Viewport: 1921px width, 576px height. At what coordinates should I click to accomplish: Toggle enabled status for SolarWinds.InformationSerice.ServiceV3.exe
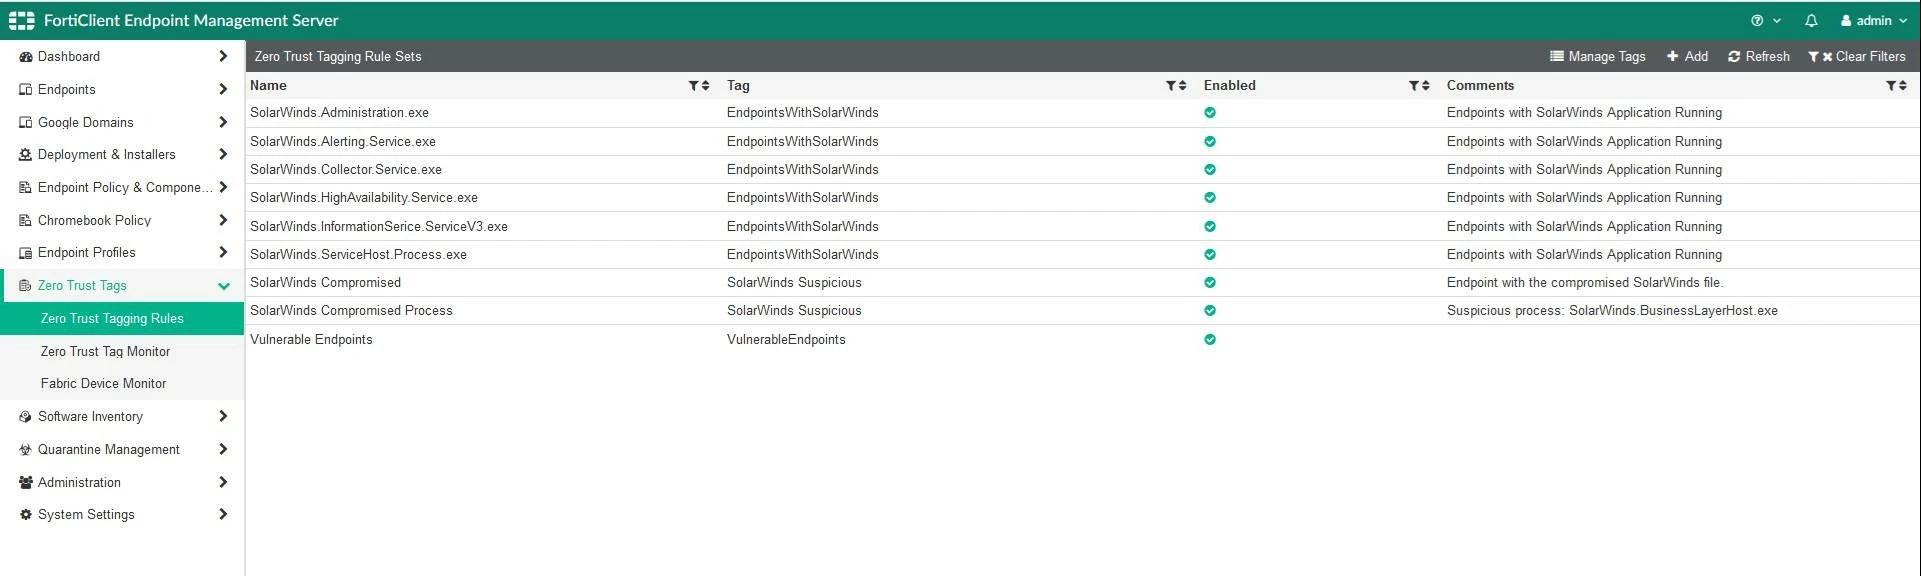(1210, 227)
